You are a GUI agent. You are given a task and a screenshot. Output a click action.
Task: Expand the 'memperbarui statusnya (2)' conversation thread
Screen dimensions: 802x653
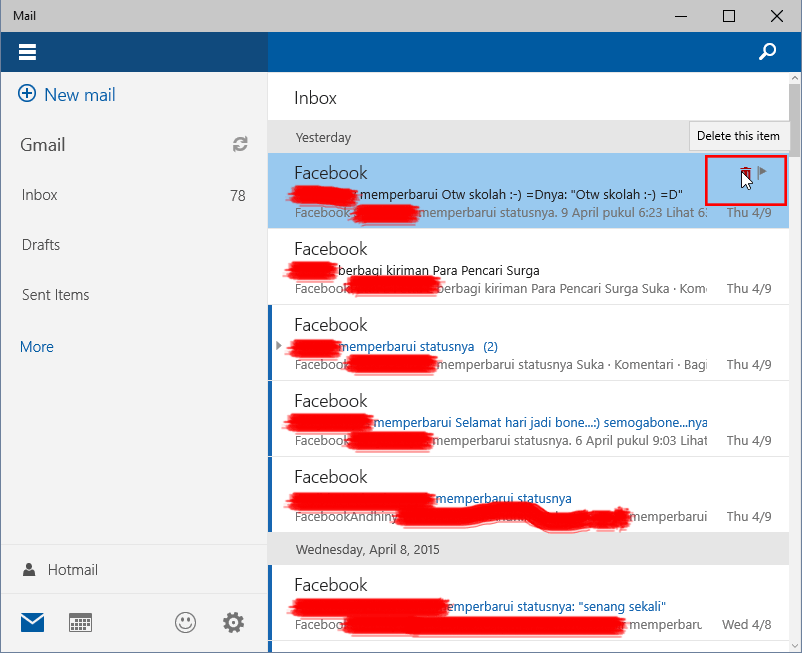point(279,346)
